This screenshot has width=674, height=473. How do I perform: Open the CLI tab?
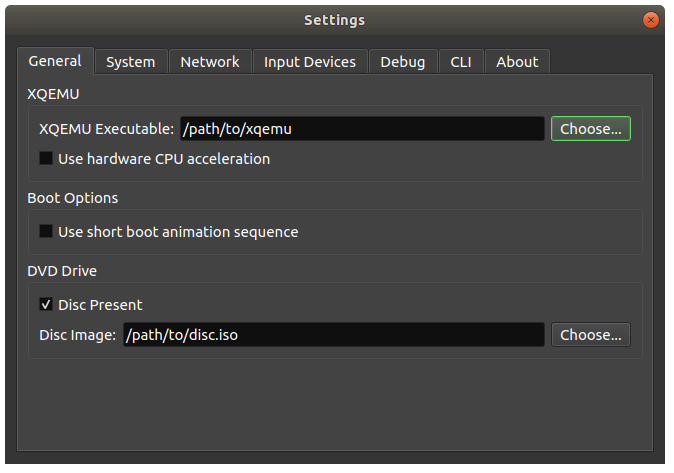[461, 62]
